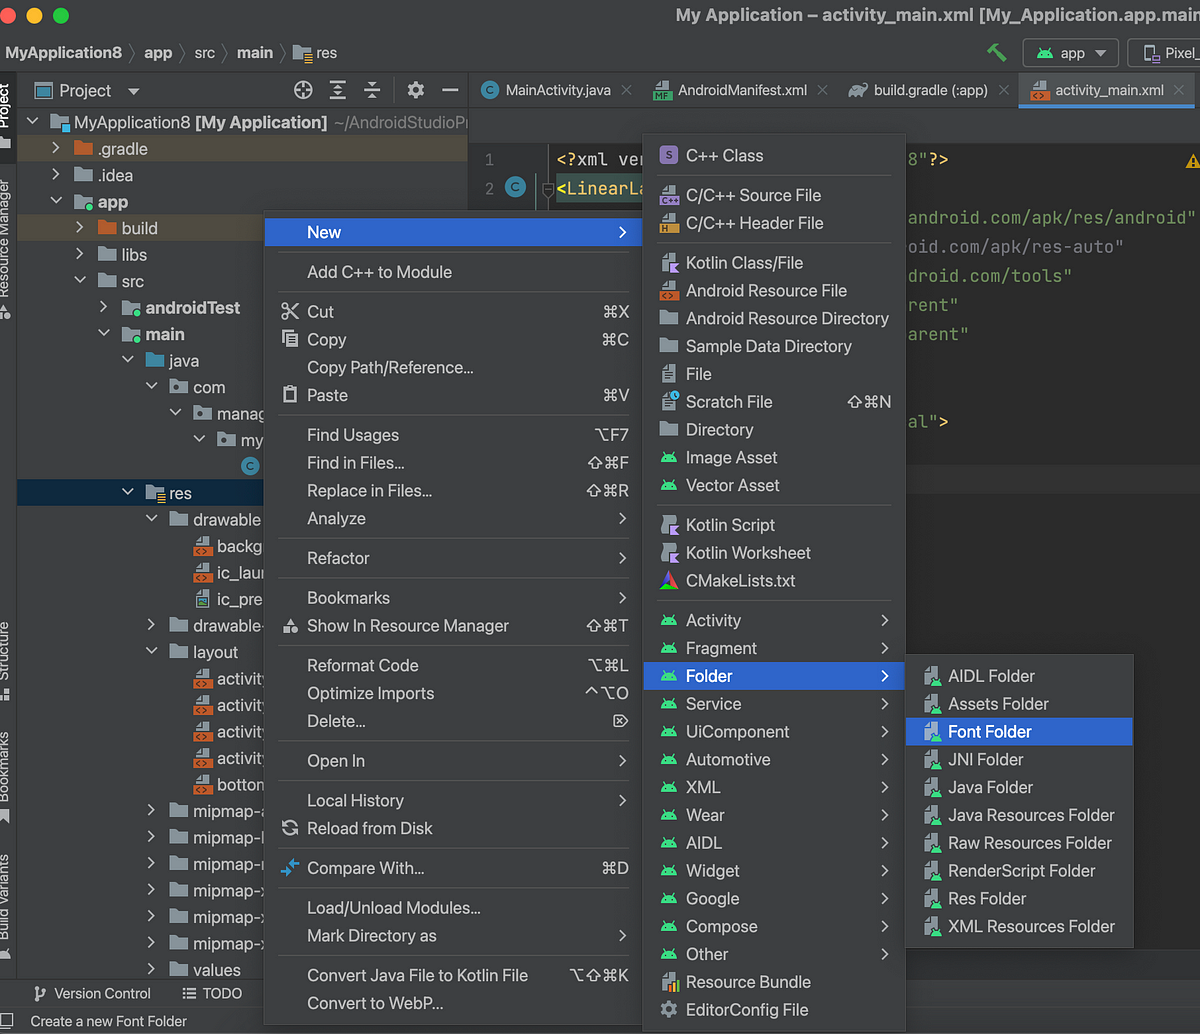This screenshot has width=1200, height=1034.
Task: Choose Raw Resources Folder option
Action: click(1019, 843)
